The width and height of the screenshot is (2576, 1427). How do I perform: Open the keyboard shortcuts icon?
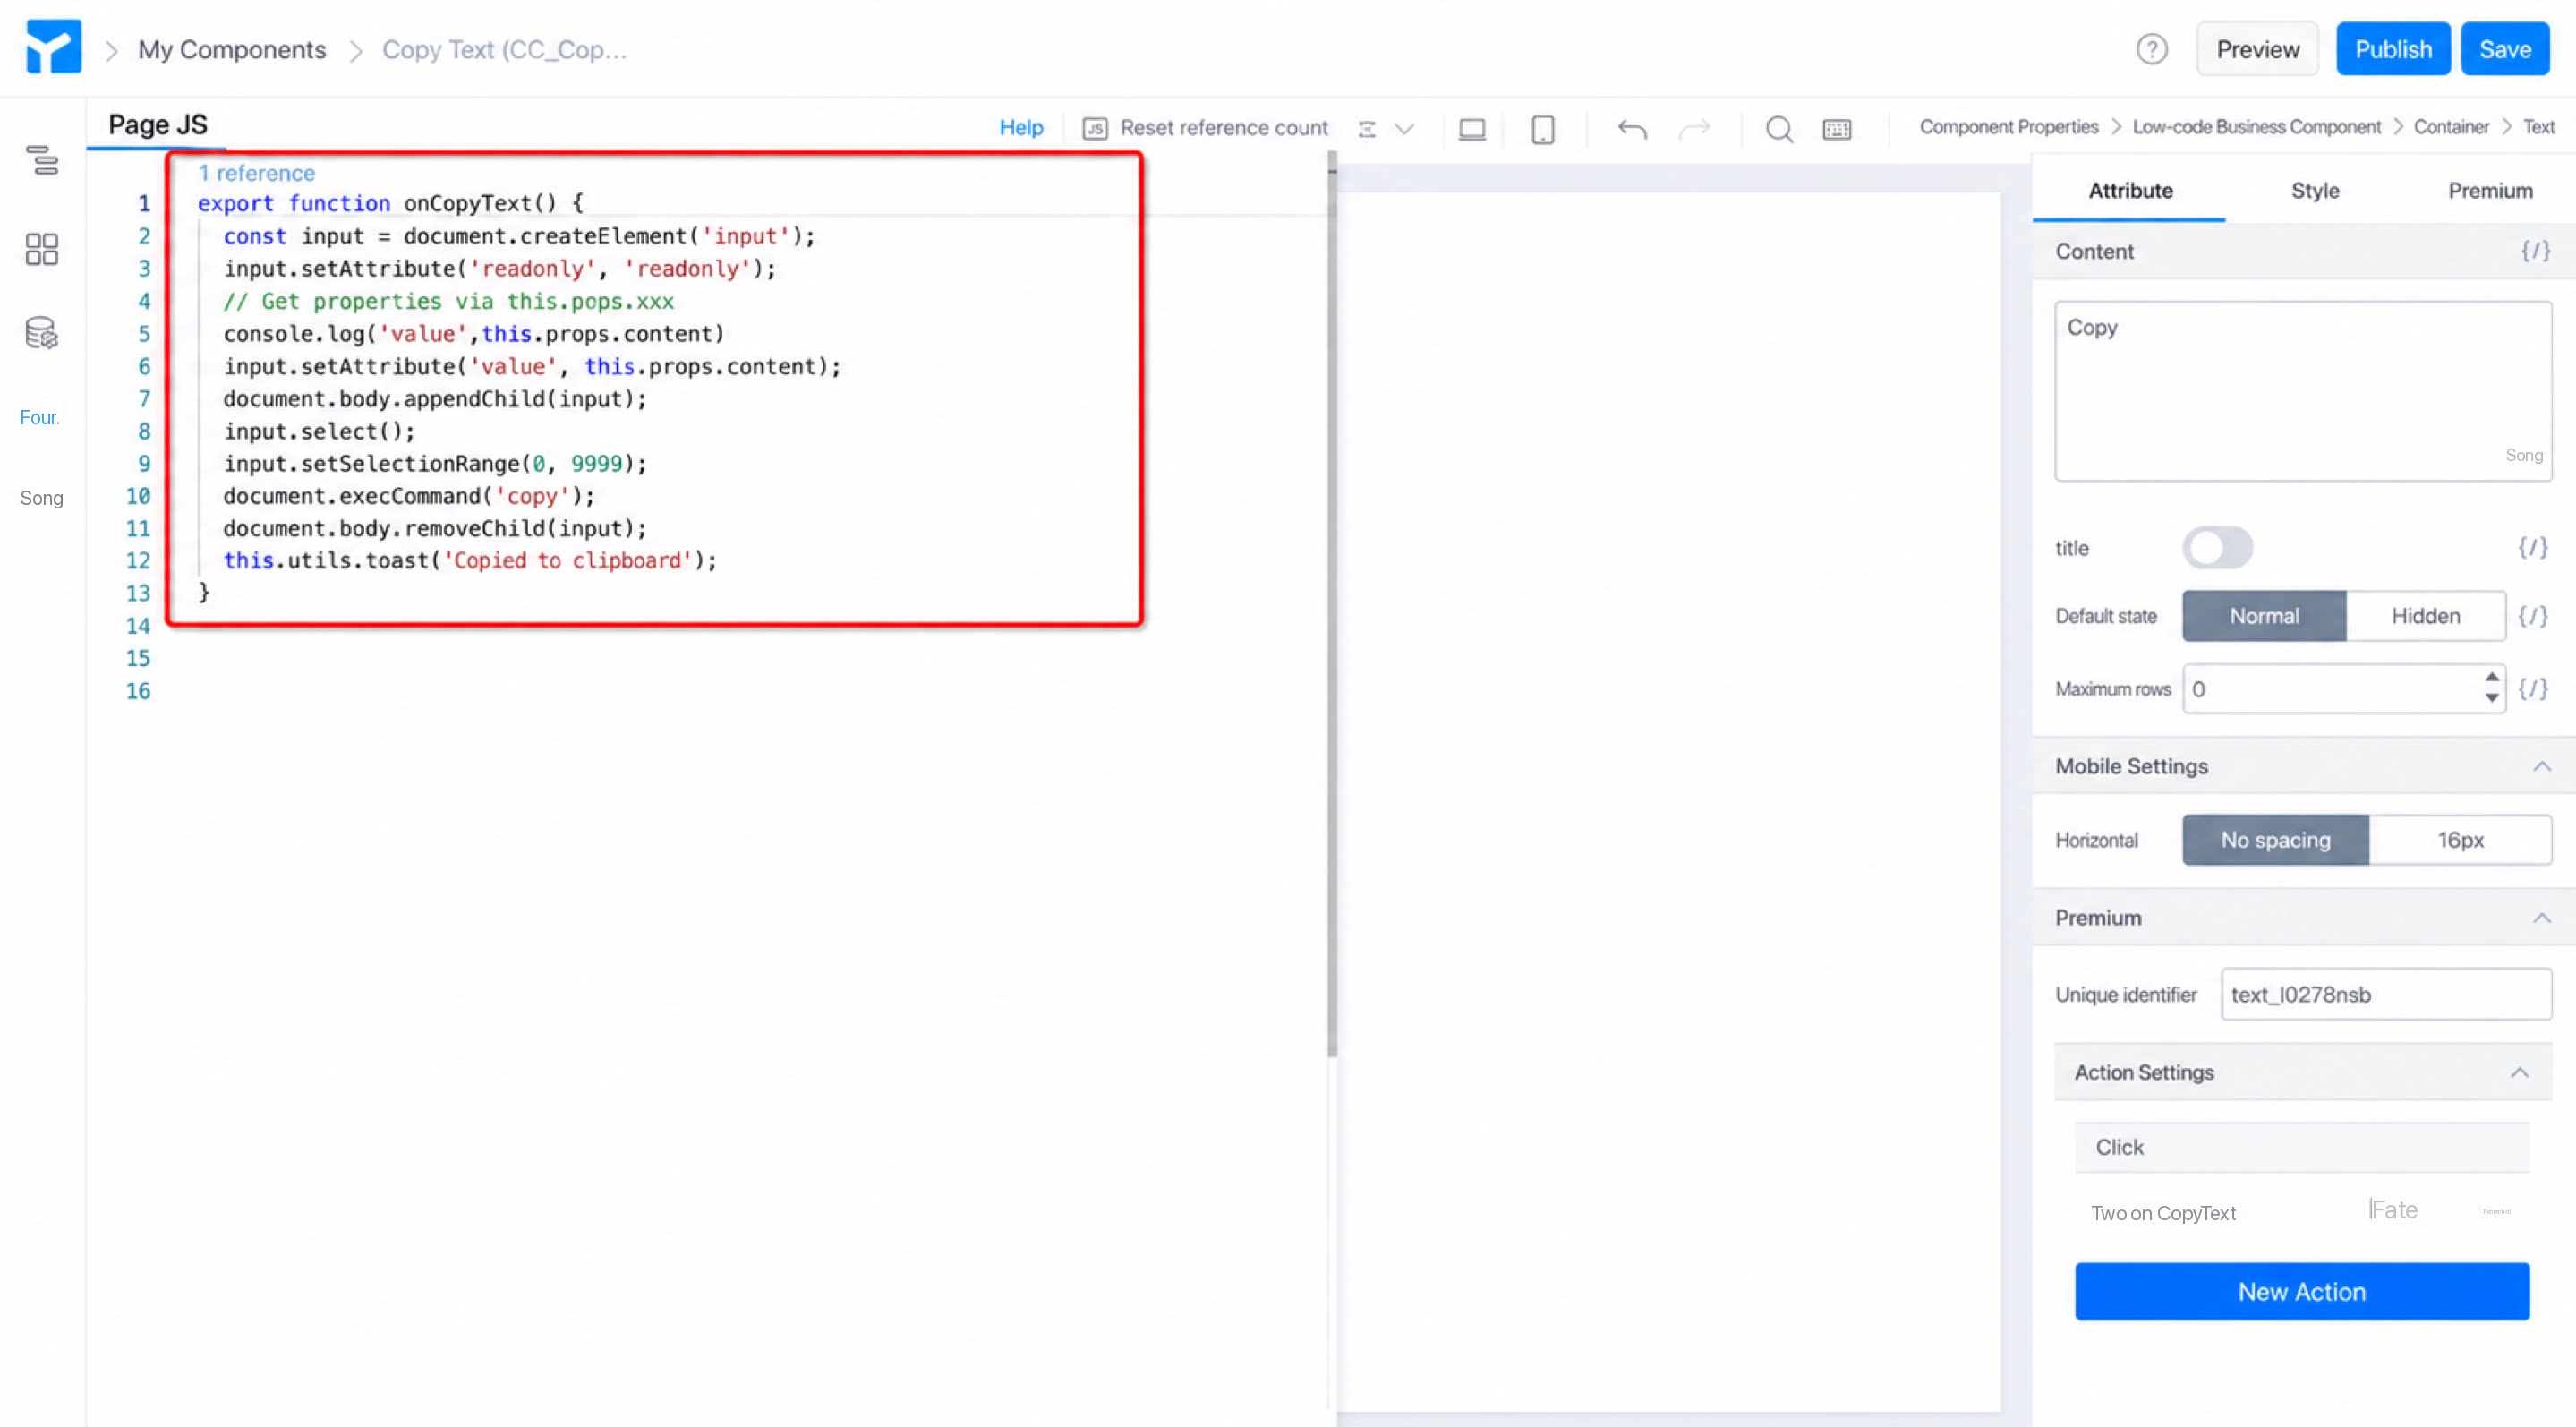click(x=1837, y=129)
